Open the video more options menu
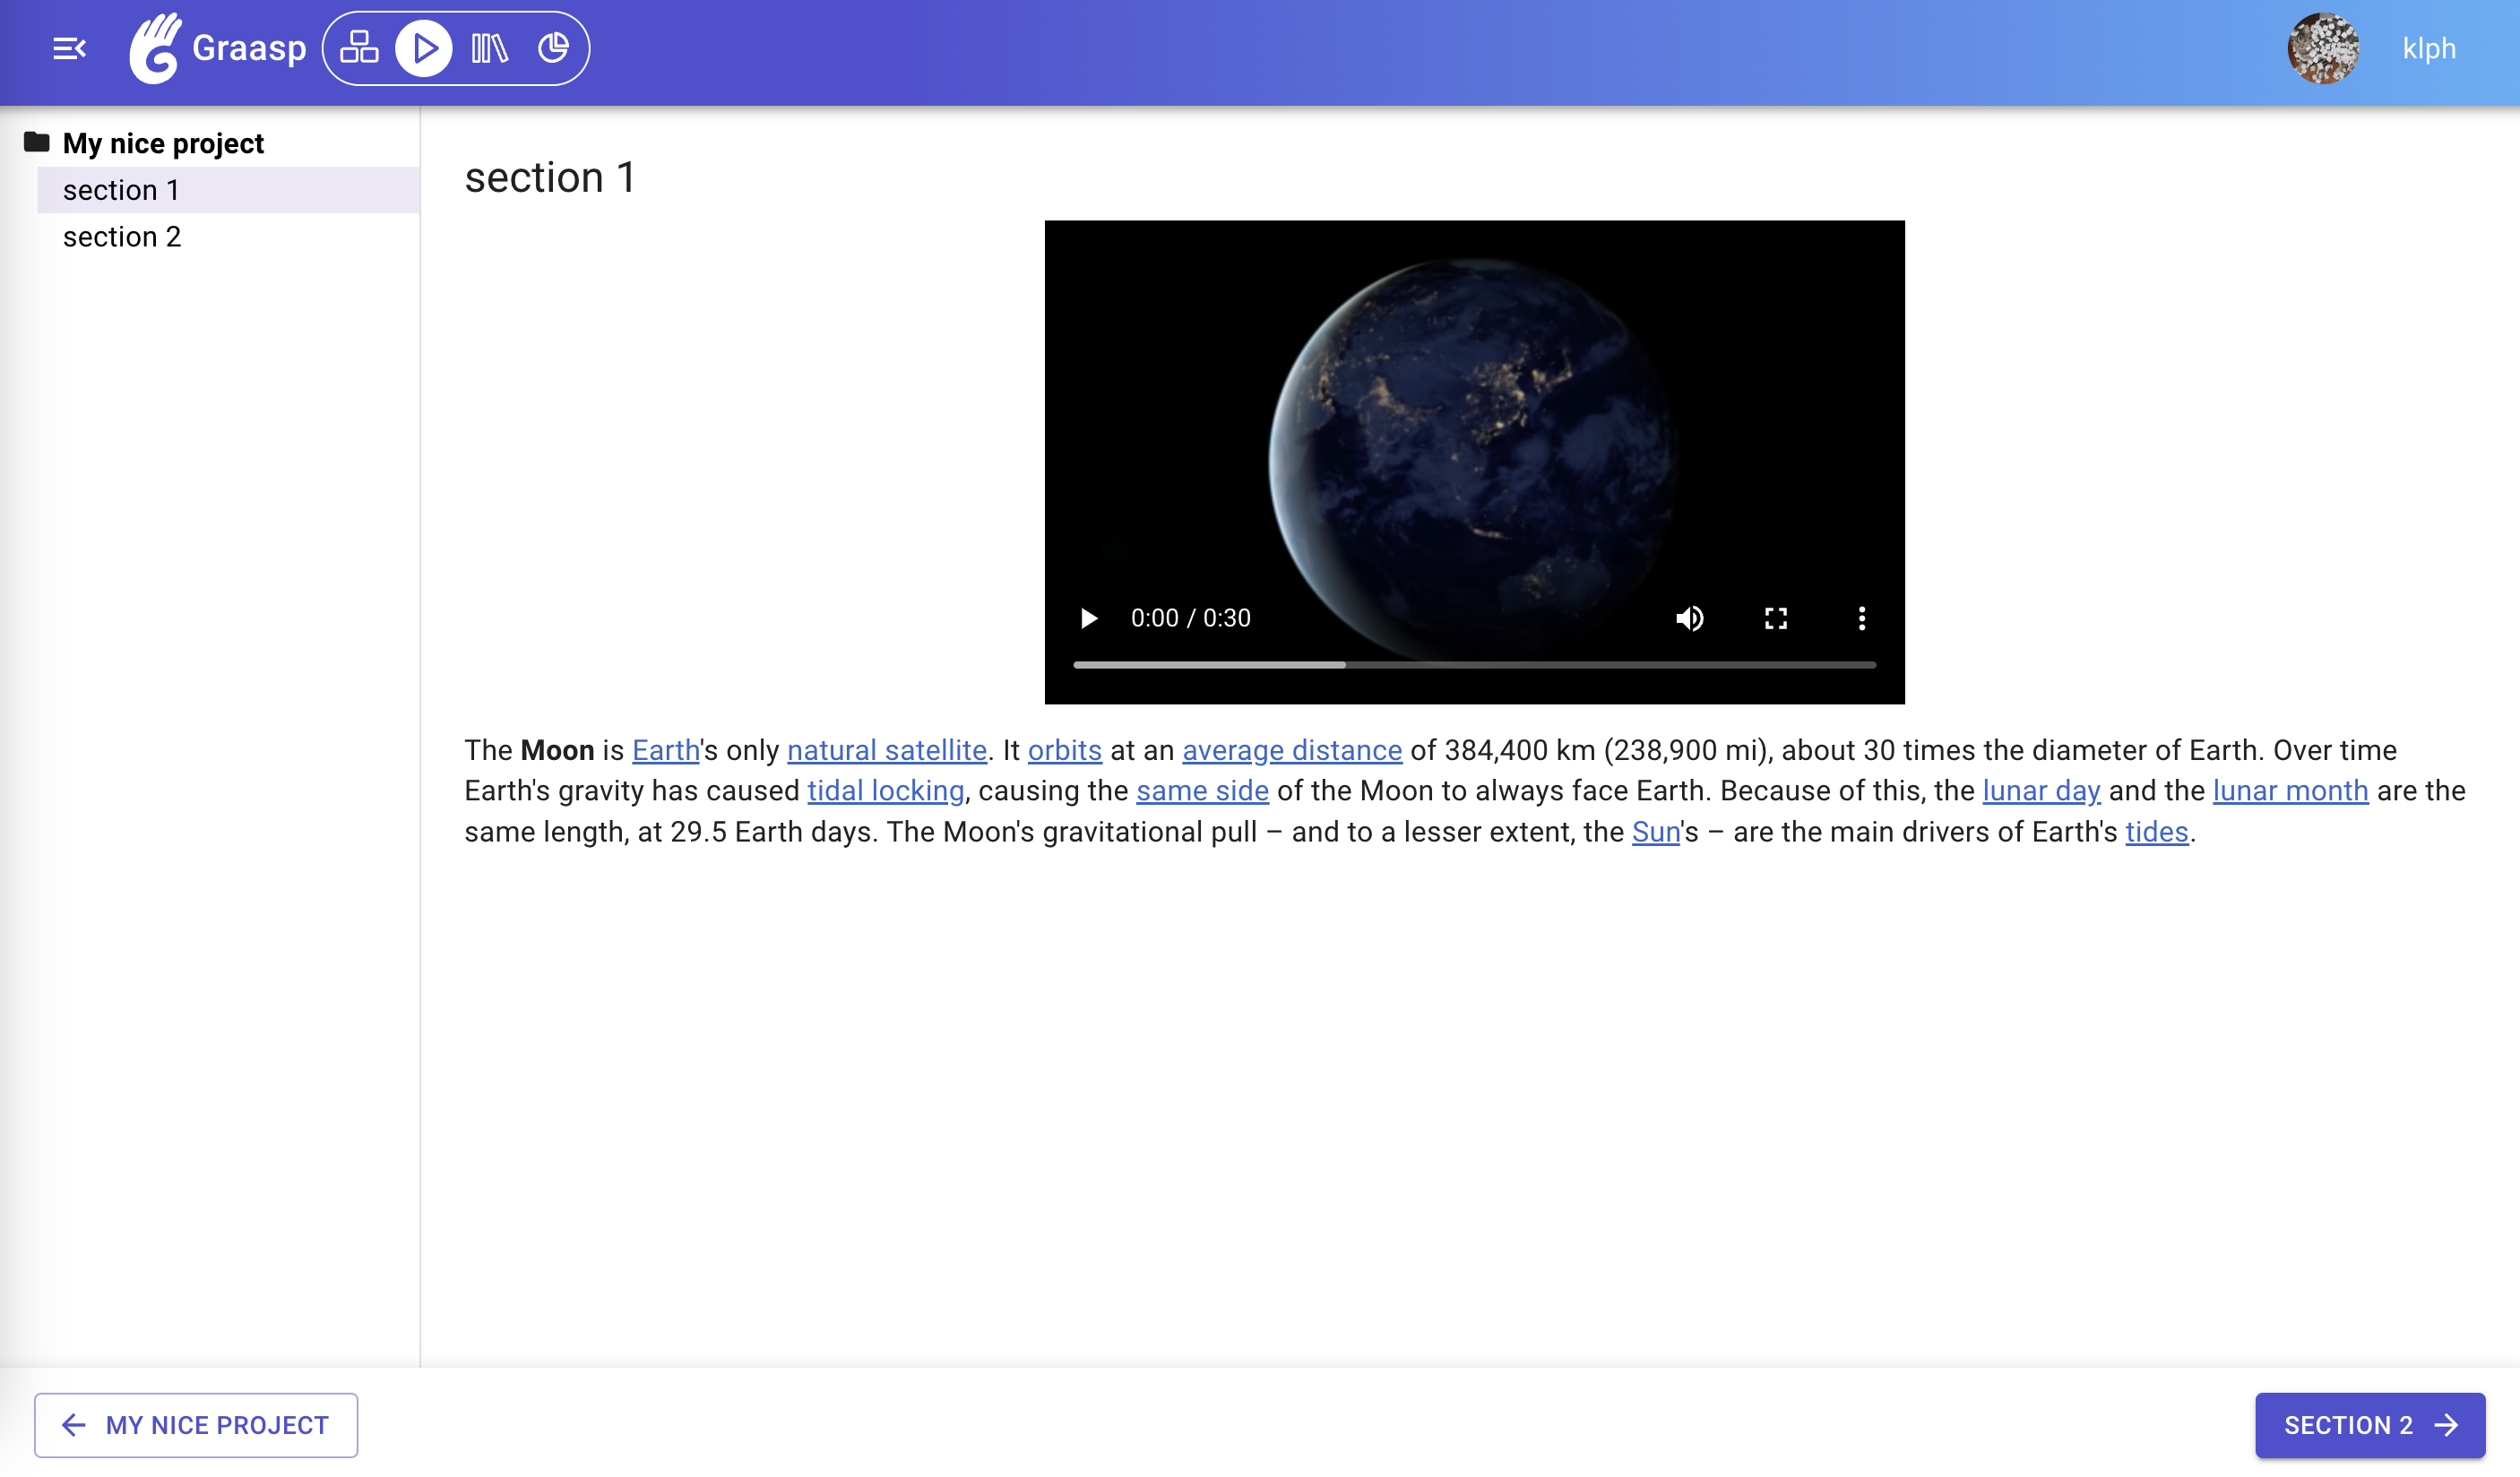 [1861, 618]
